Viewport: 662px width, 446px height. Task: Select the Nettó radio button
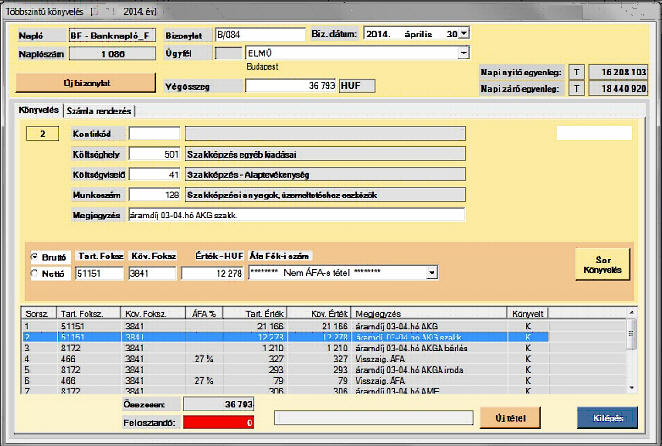35,274
